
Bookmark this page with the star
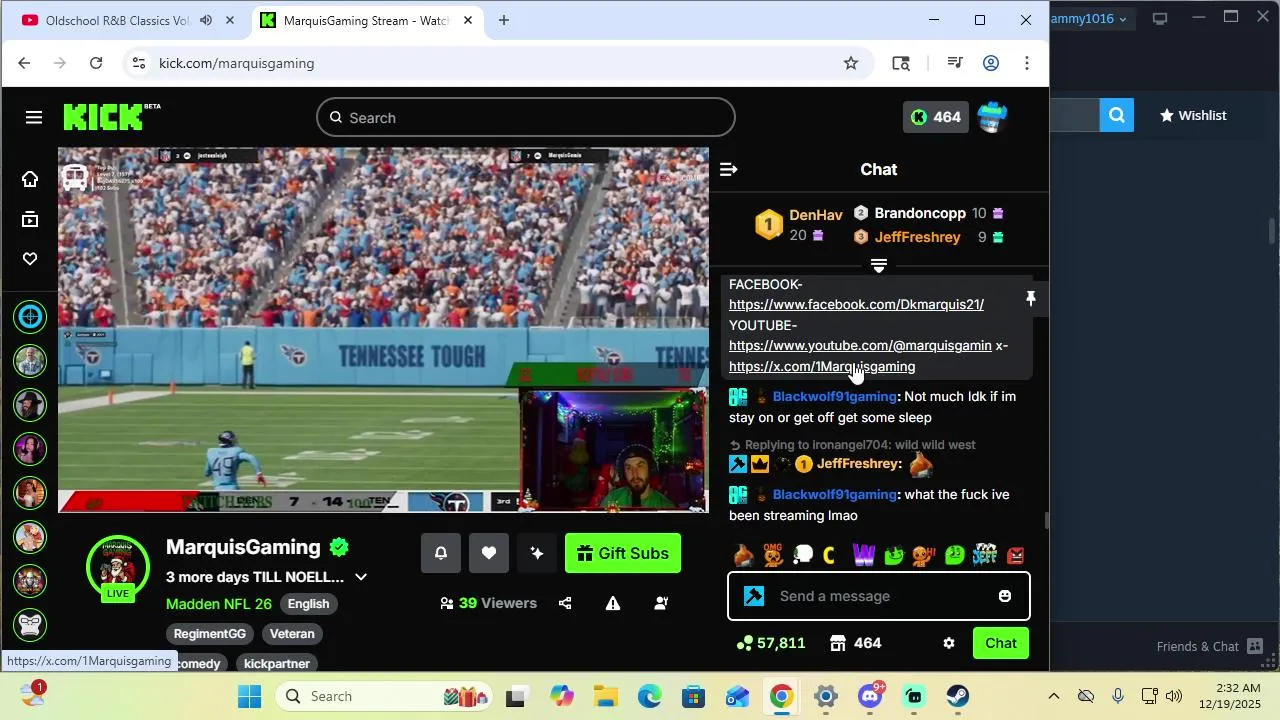point(851,63)
